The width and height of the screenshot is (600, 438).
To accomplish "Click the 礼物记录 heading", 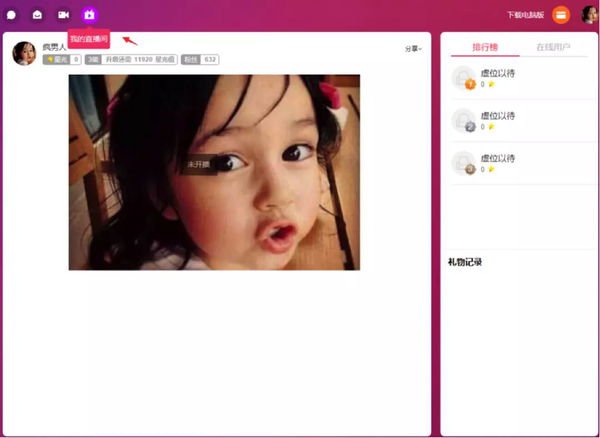I will pos(465,262).
